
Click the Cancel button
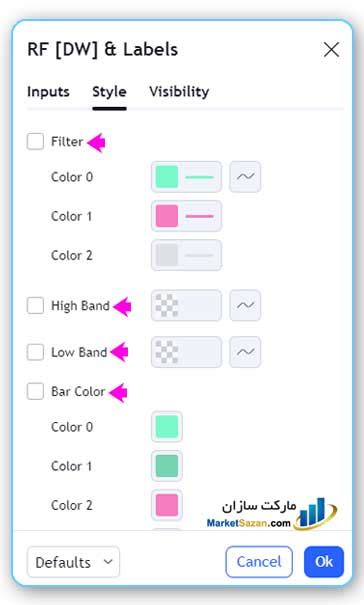259,562
